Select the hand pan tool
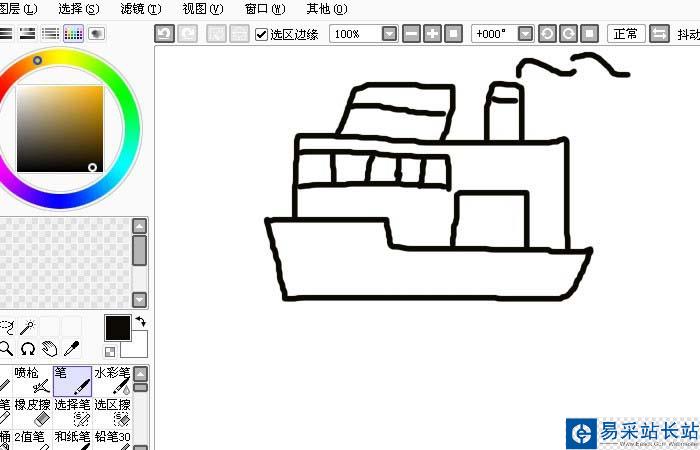This screenshot has height=450, width=700. point(50,349)
